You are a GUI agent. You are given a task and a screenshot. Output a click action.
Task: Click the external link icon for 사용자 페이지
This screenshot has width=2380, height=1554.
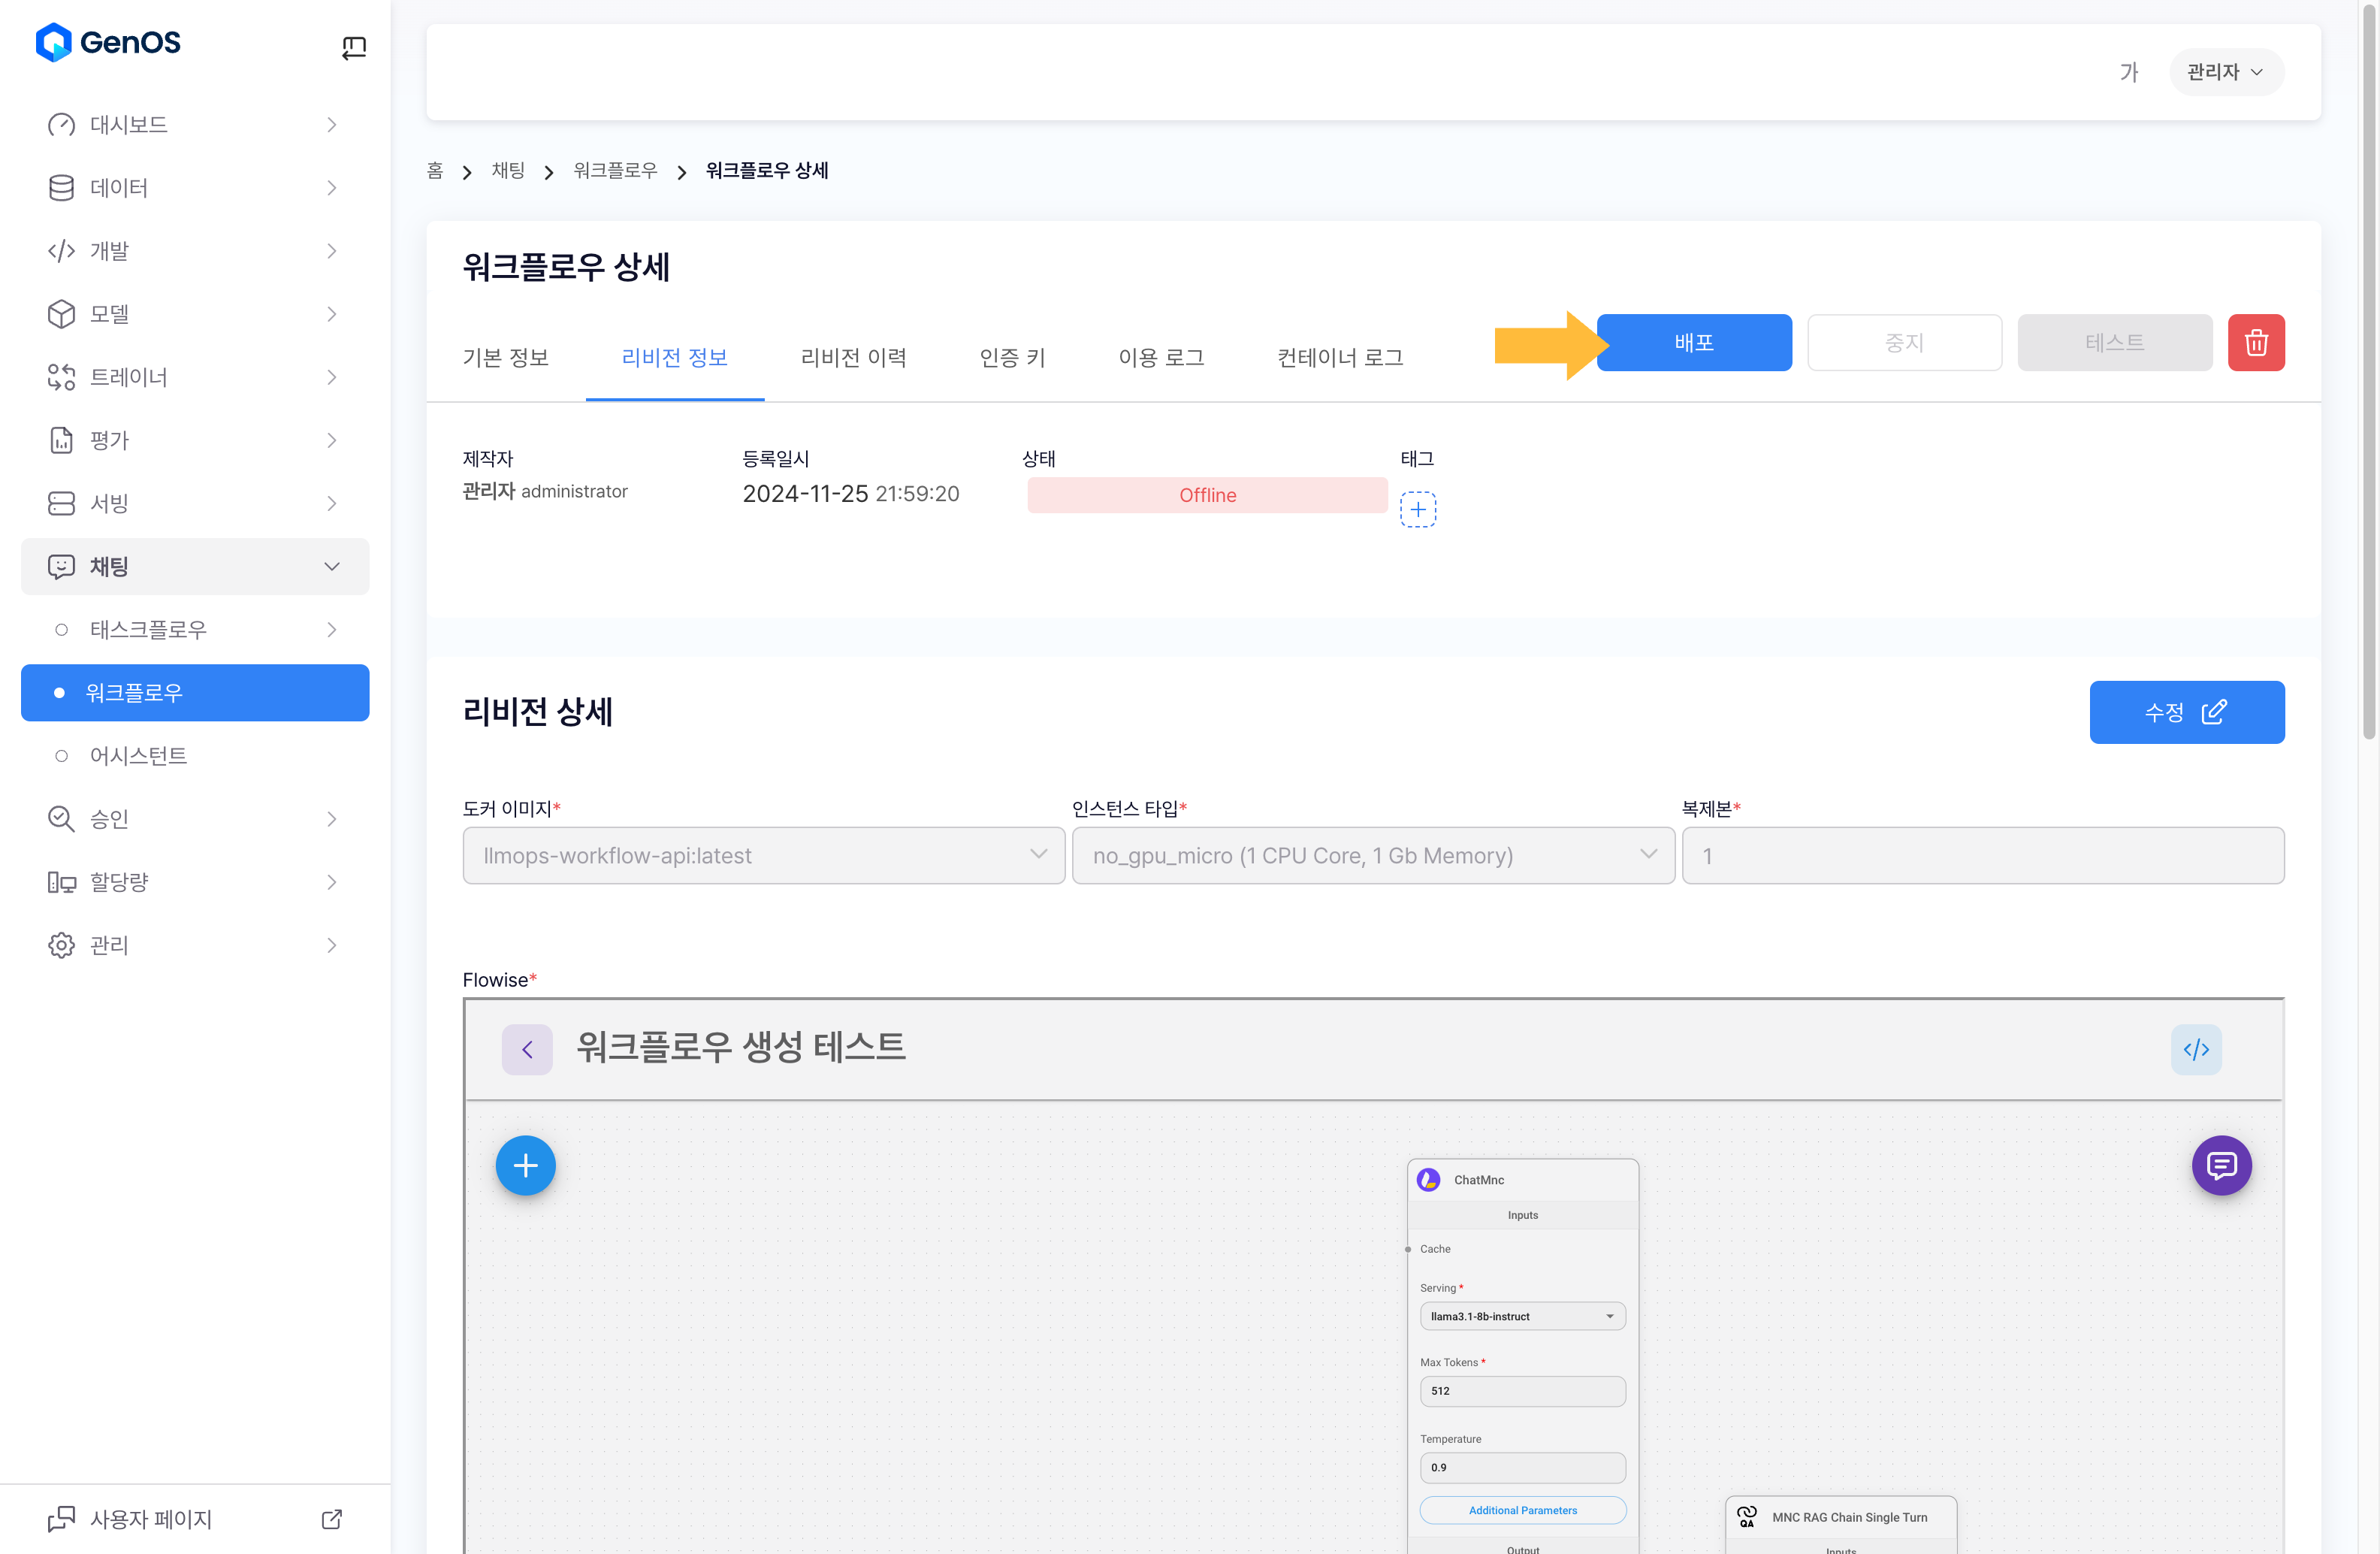332,1519
